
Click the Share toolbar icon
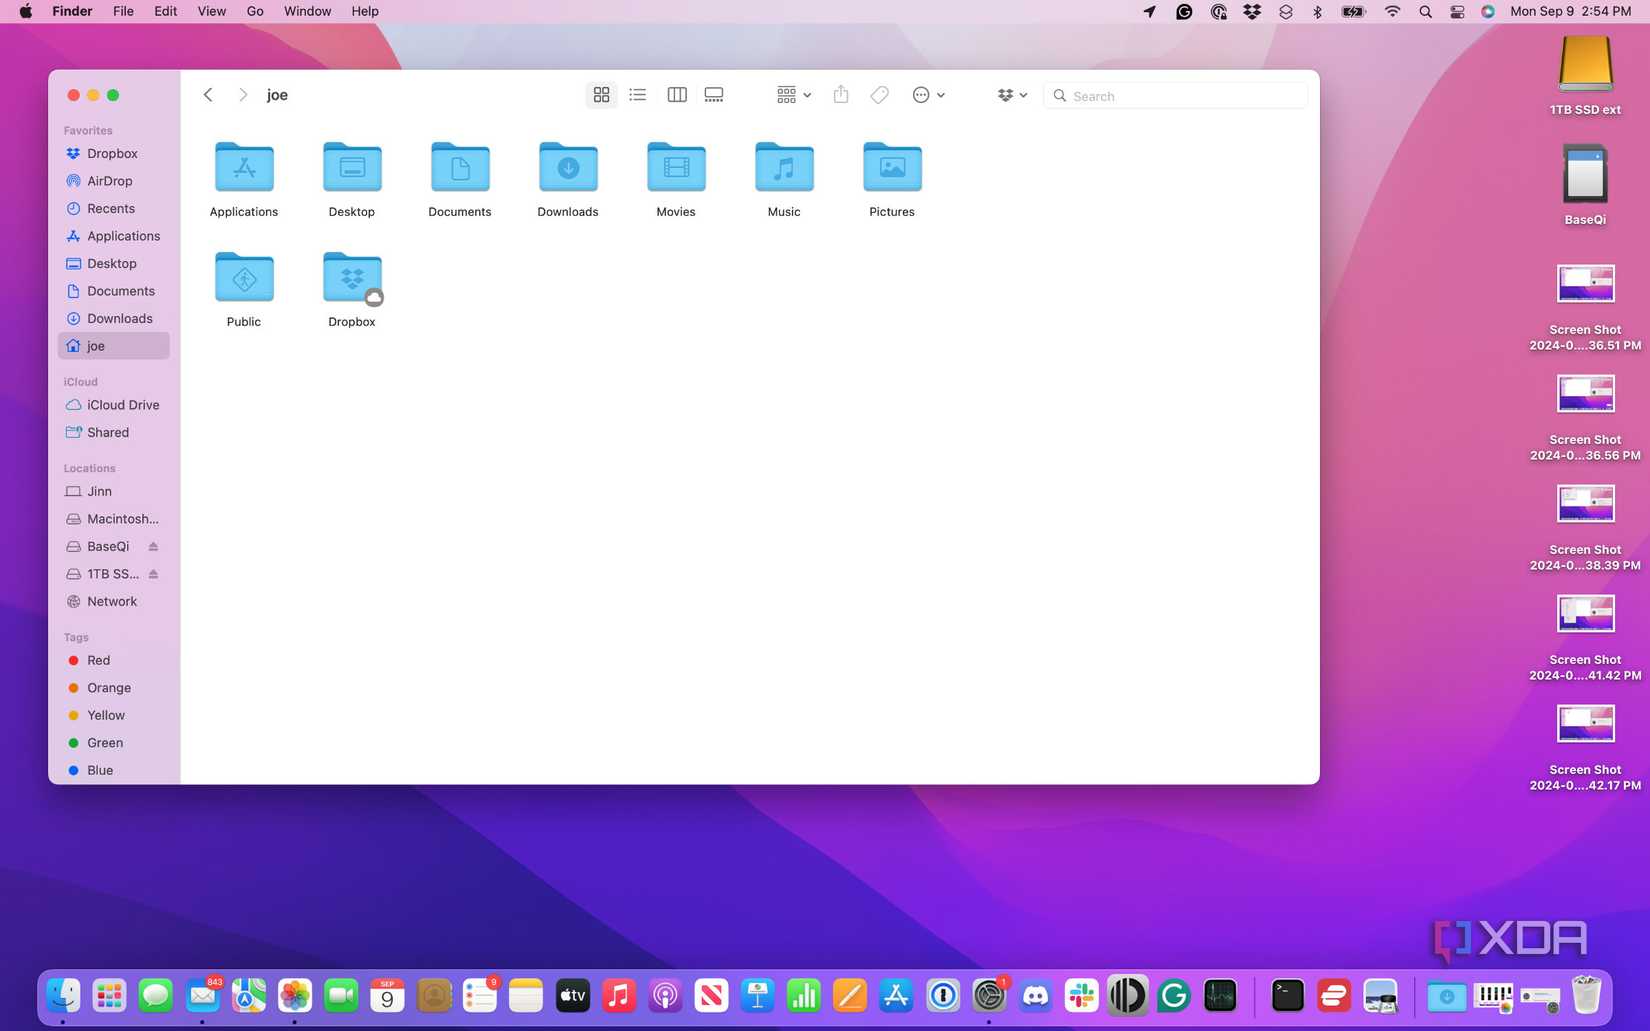click(x=841, y=95)
